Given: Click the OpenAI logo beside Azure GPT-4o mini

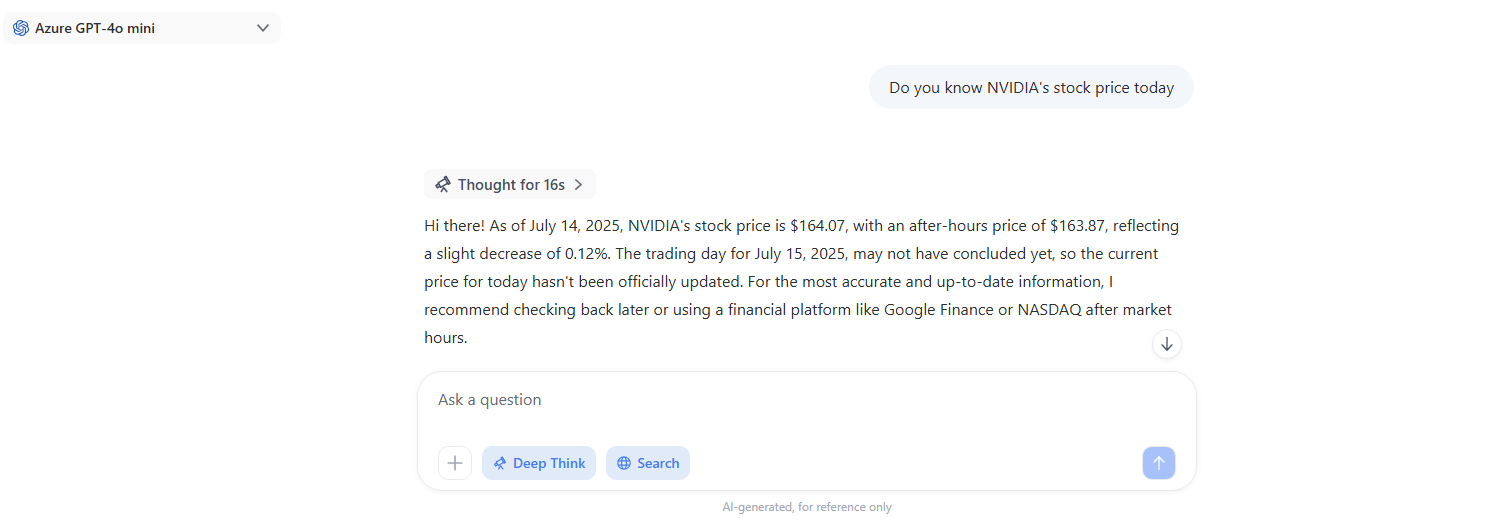Looking at the screenshot, I should [x=21, y=28].
